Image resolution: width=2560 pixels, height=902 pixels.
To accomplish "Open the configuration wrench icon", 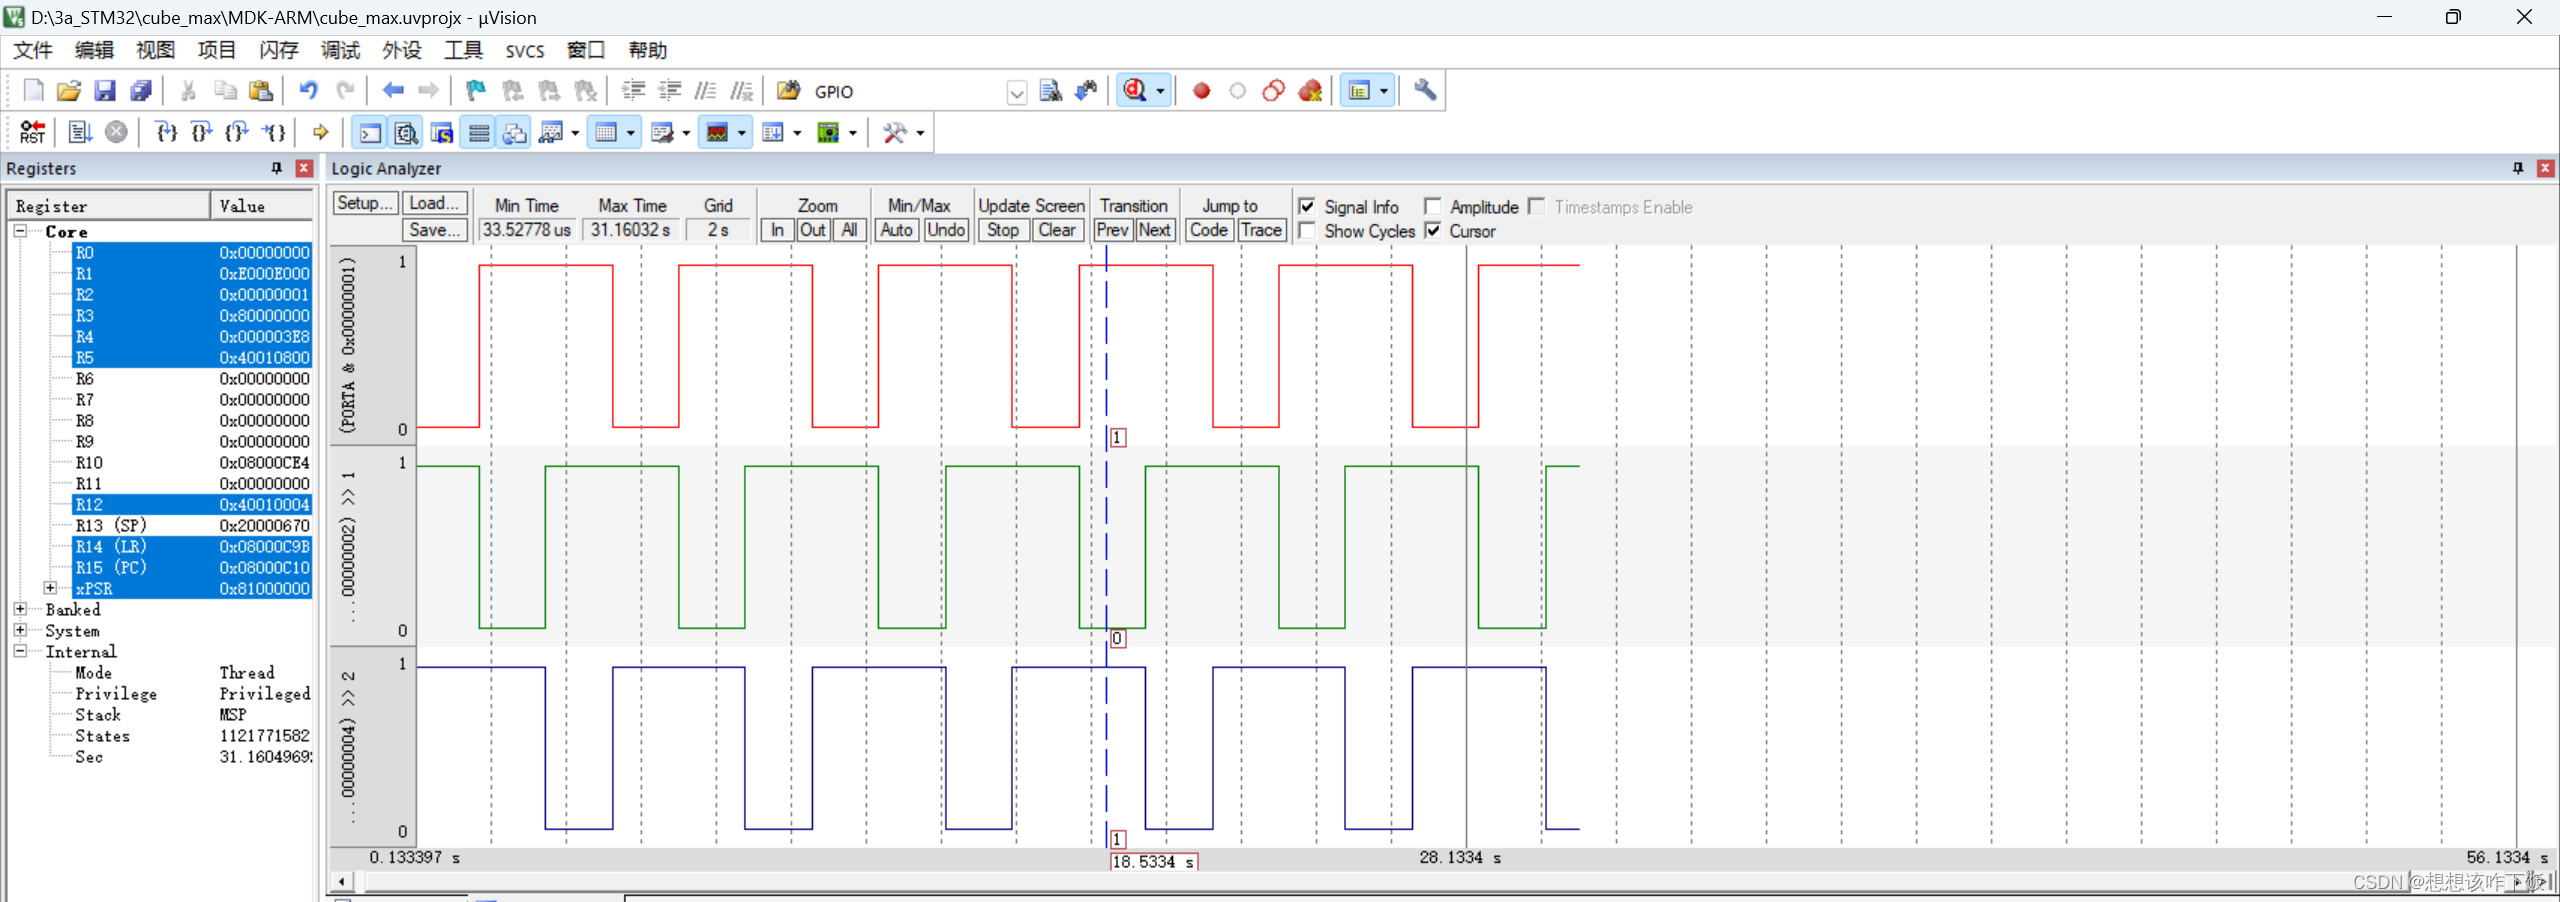I will (1425, 91).
